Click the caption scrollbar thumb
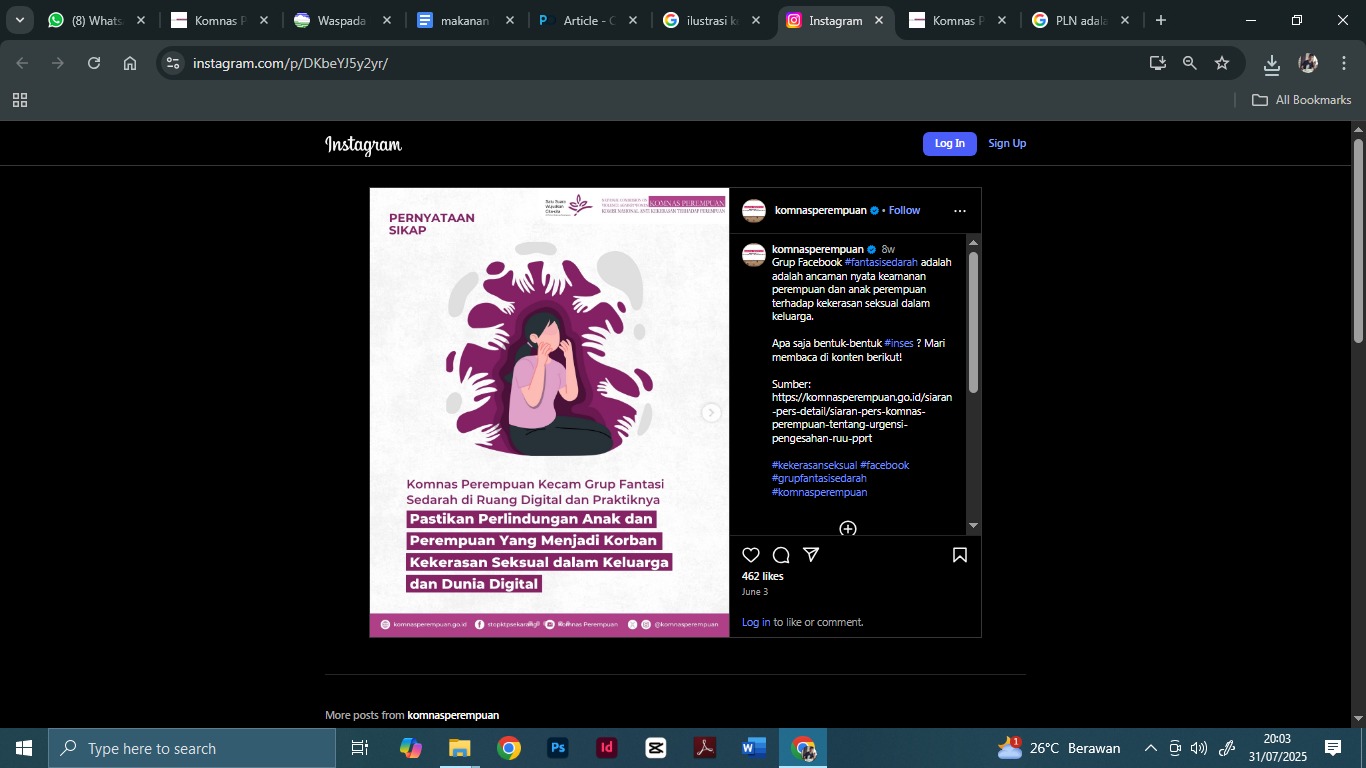1366x768 pixels. [973, 321]
